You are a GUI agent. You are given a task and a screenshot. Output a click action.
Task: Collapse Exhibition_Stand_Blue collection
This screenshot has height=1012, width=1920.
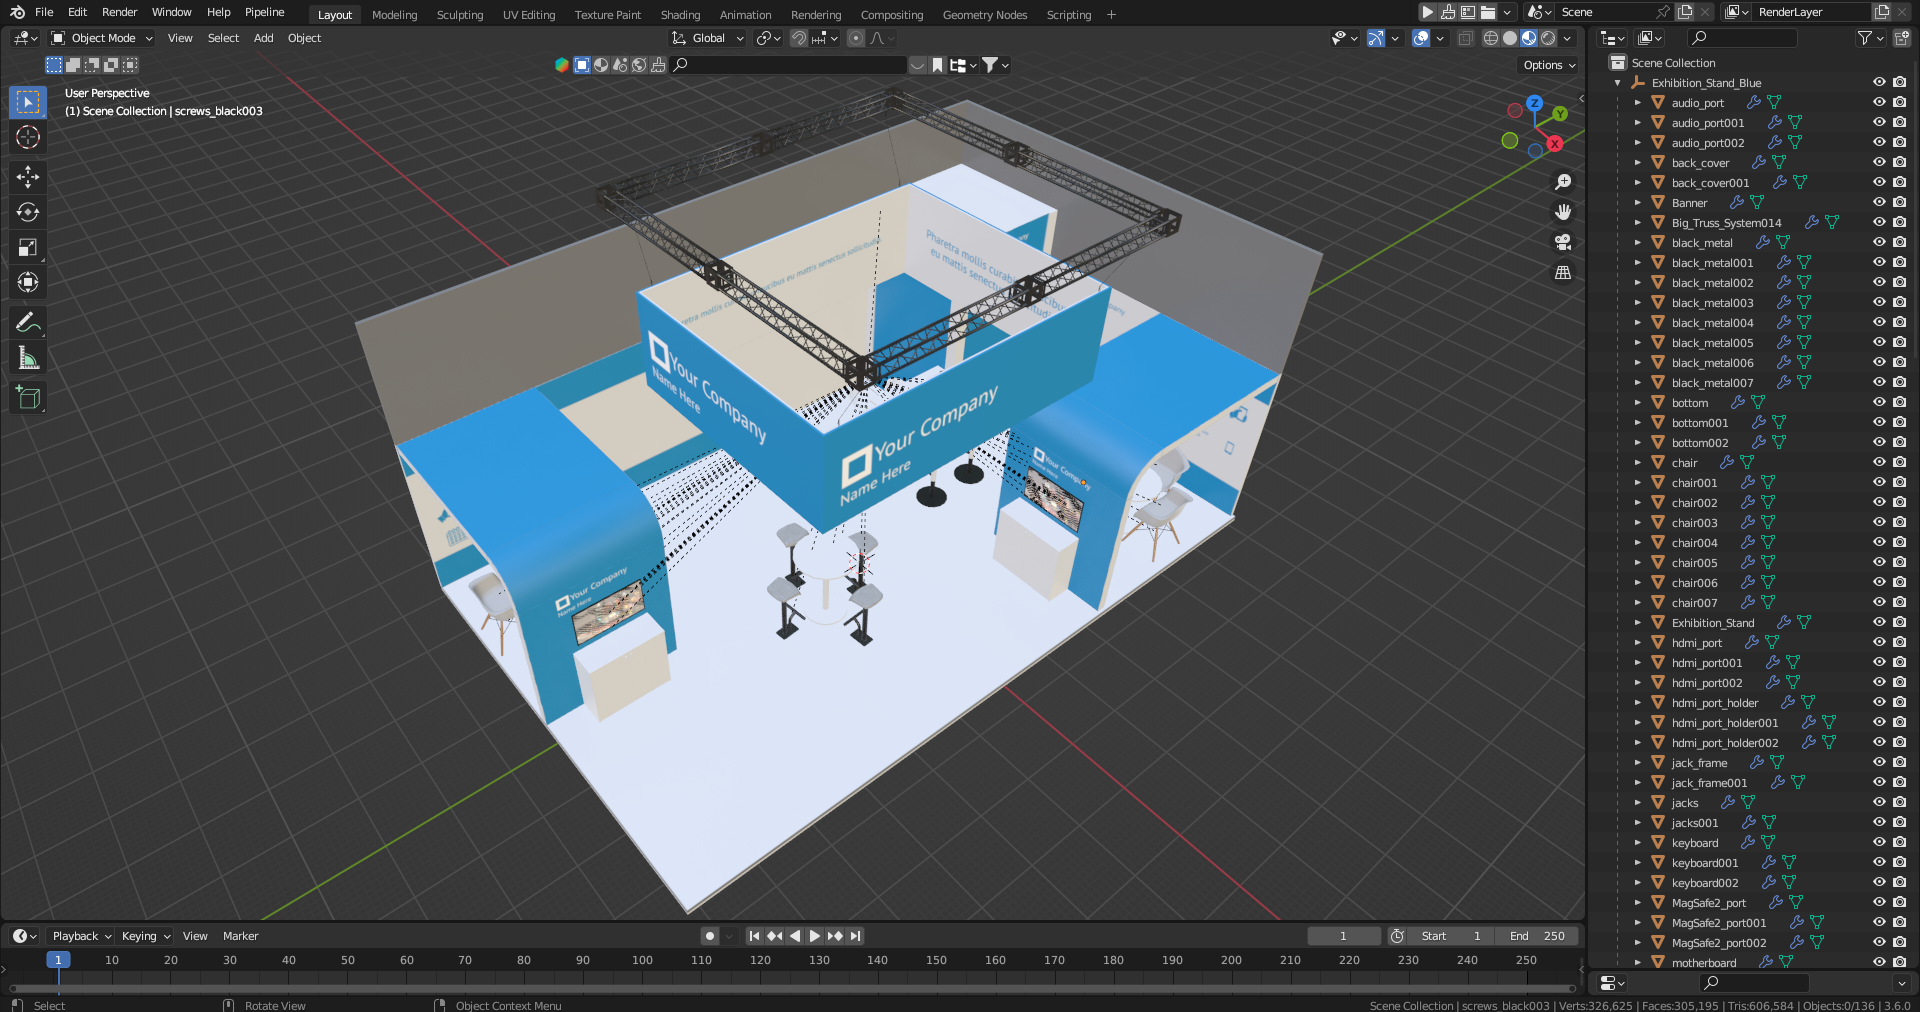click(1618, 83)
